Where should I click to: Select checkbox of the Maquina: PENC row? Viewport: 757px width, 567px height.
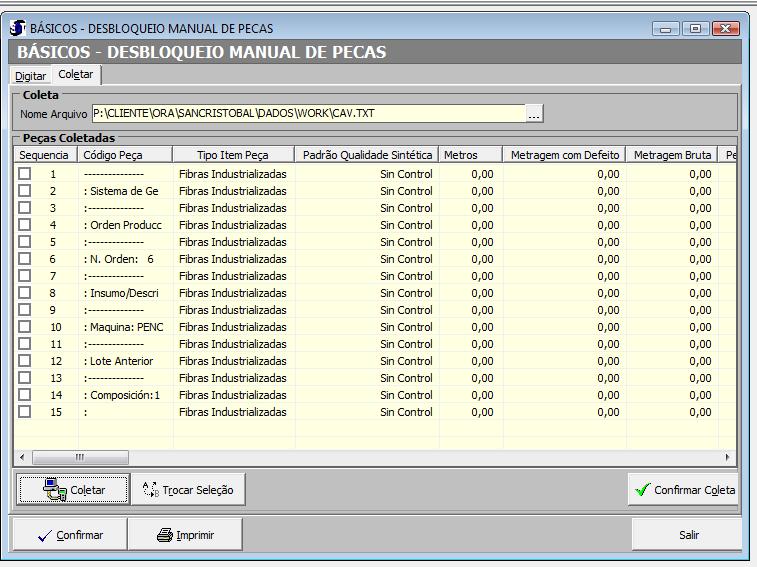tap(25, 327)
